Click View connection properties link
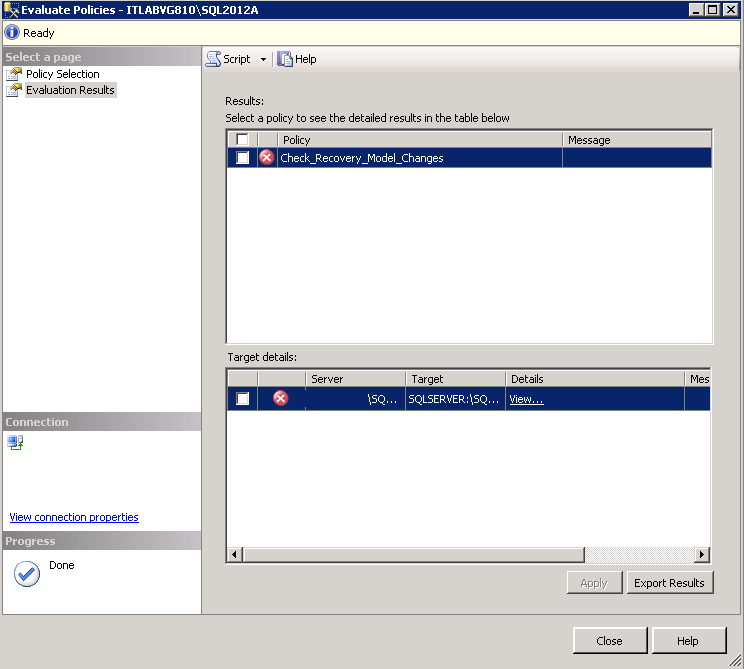Image resolution: width=744 pixels, height=669 pixels. click(74, 517)
